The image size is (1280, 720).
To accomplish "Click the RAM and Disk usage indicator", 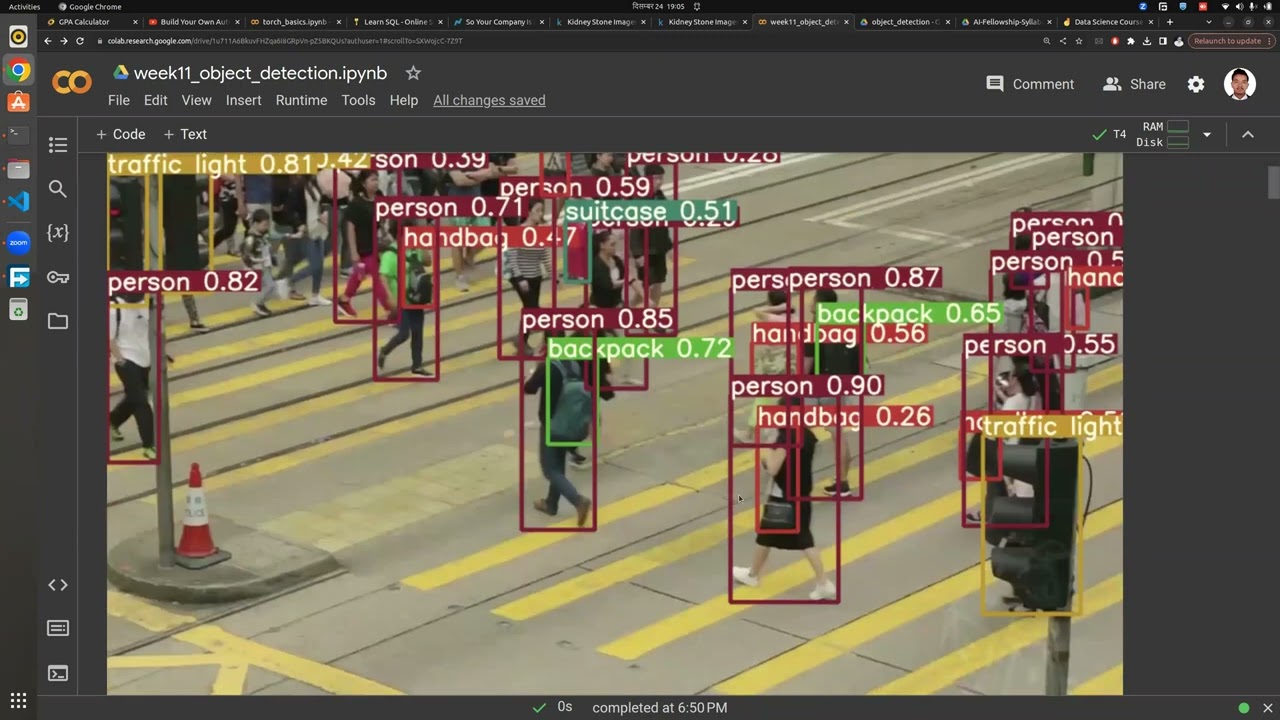I will [1163, 134].
